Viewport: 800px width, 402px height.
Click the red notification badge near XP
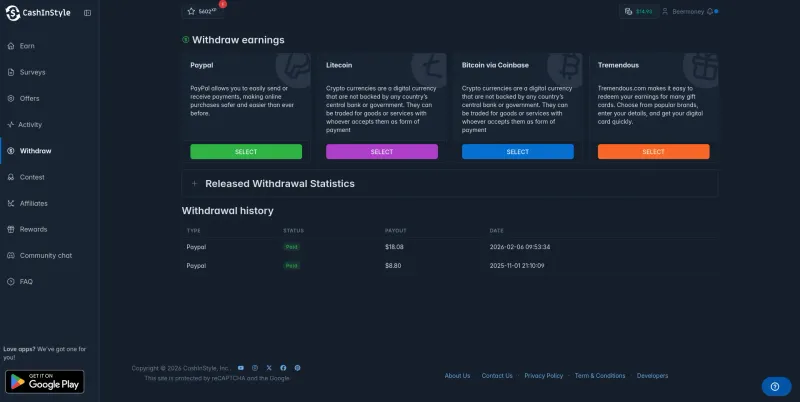pos(222,4)
